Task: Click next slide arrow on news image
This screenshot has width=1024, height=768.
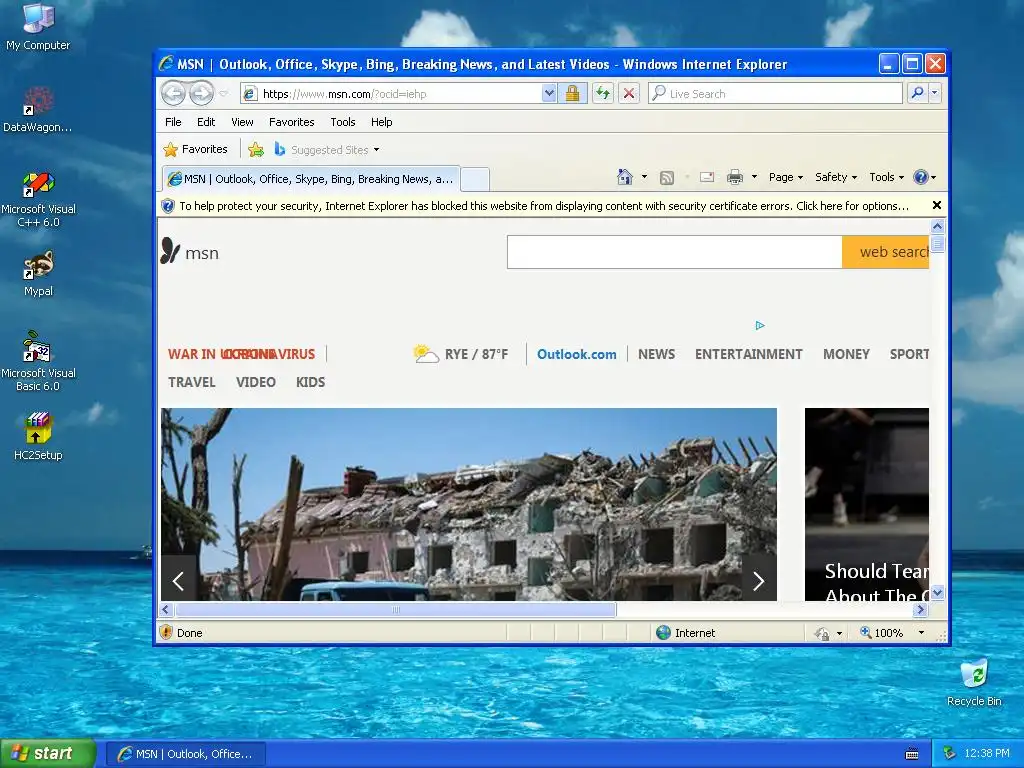Action: [759, 580]
